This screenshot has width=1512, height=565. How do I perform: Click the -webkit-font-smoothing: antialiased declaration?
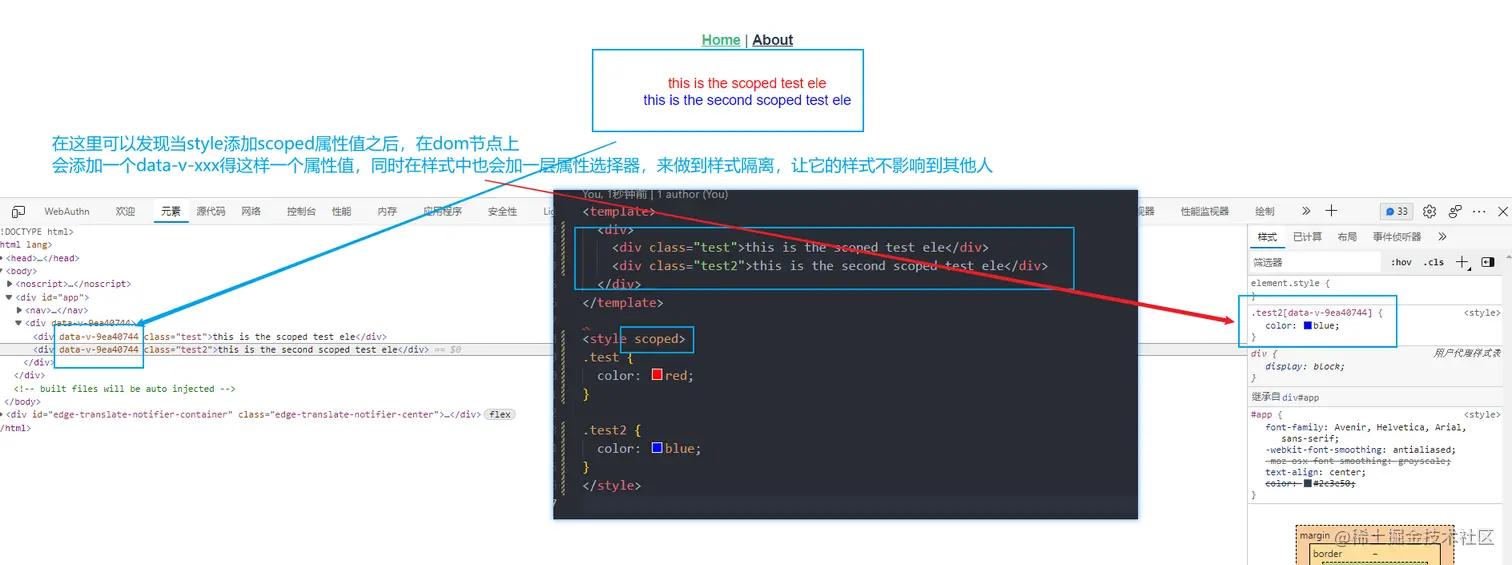[x=1360, y=450]
